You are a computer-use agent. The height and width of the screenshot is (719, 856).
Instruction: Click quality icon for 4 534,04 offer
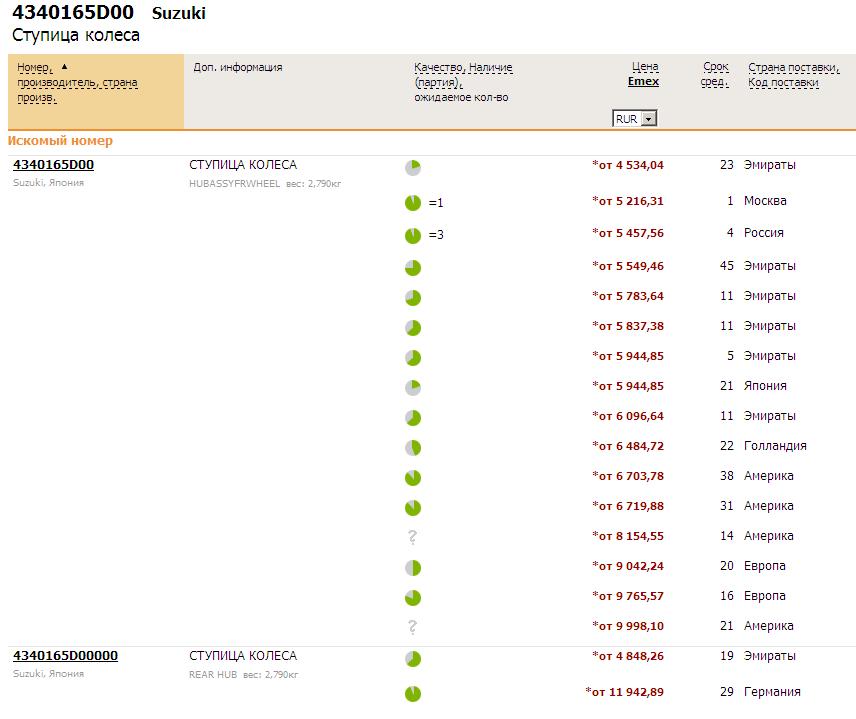coord(413,168)
